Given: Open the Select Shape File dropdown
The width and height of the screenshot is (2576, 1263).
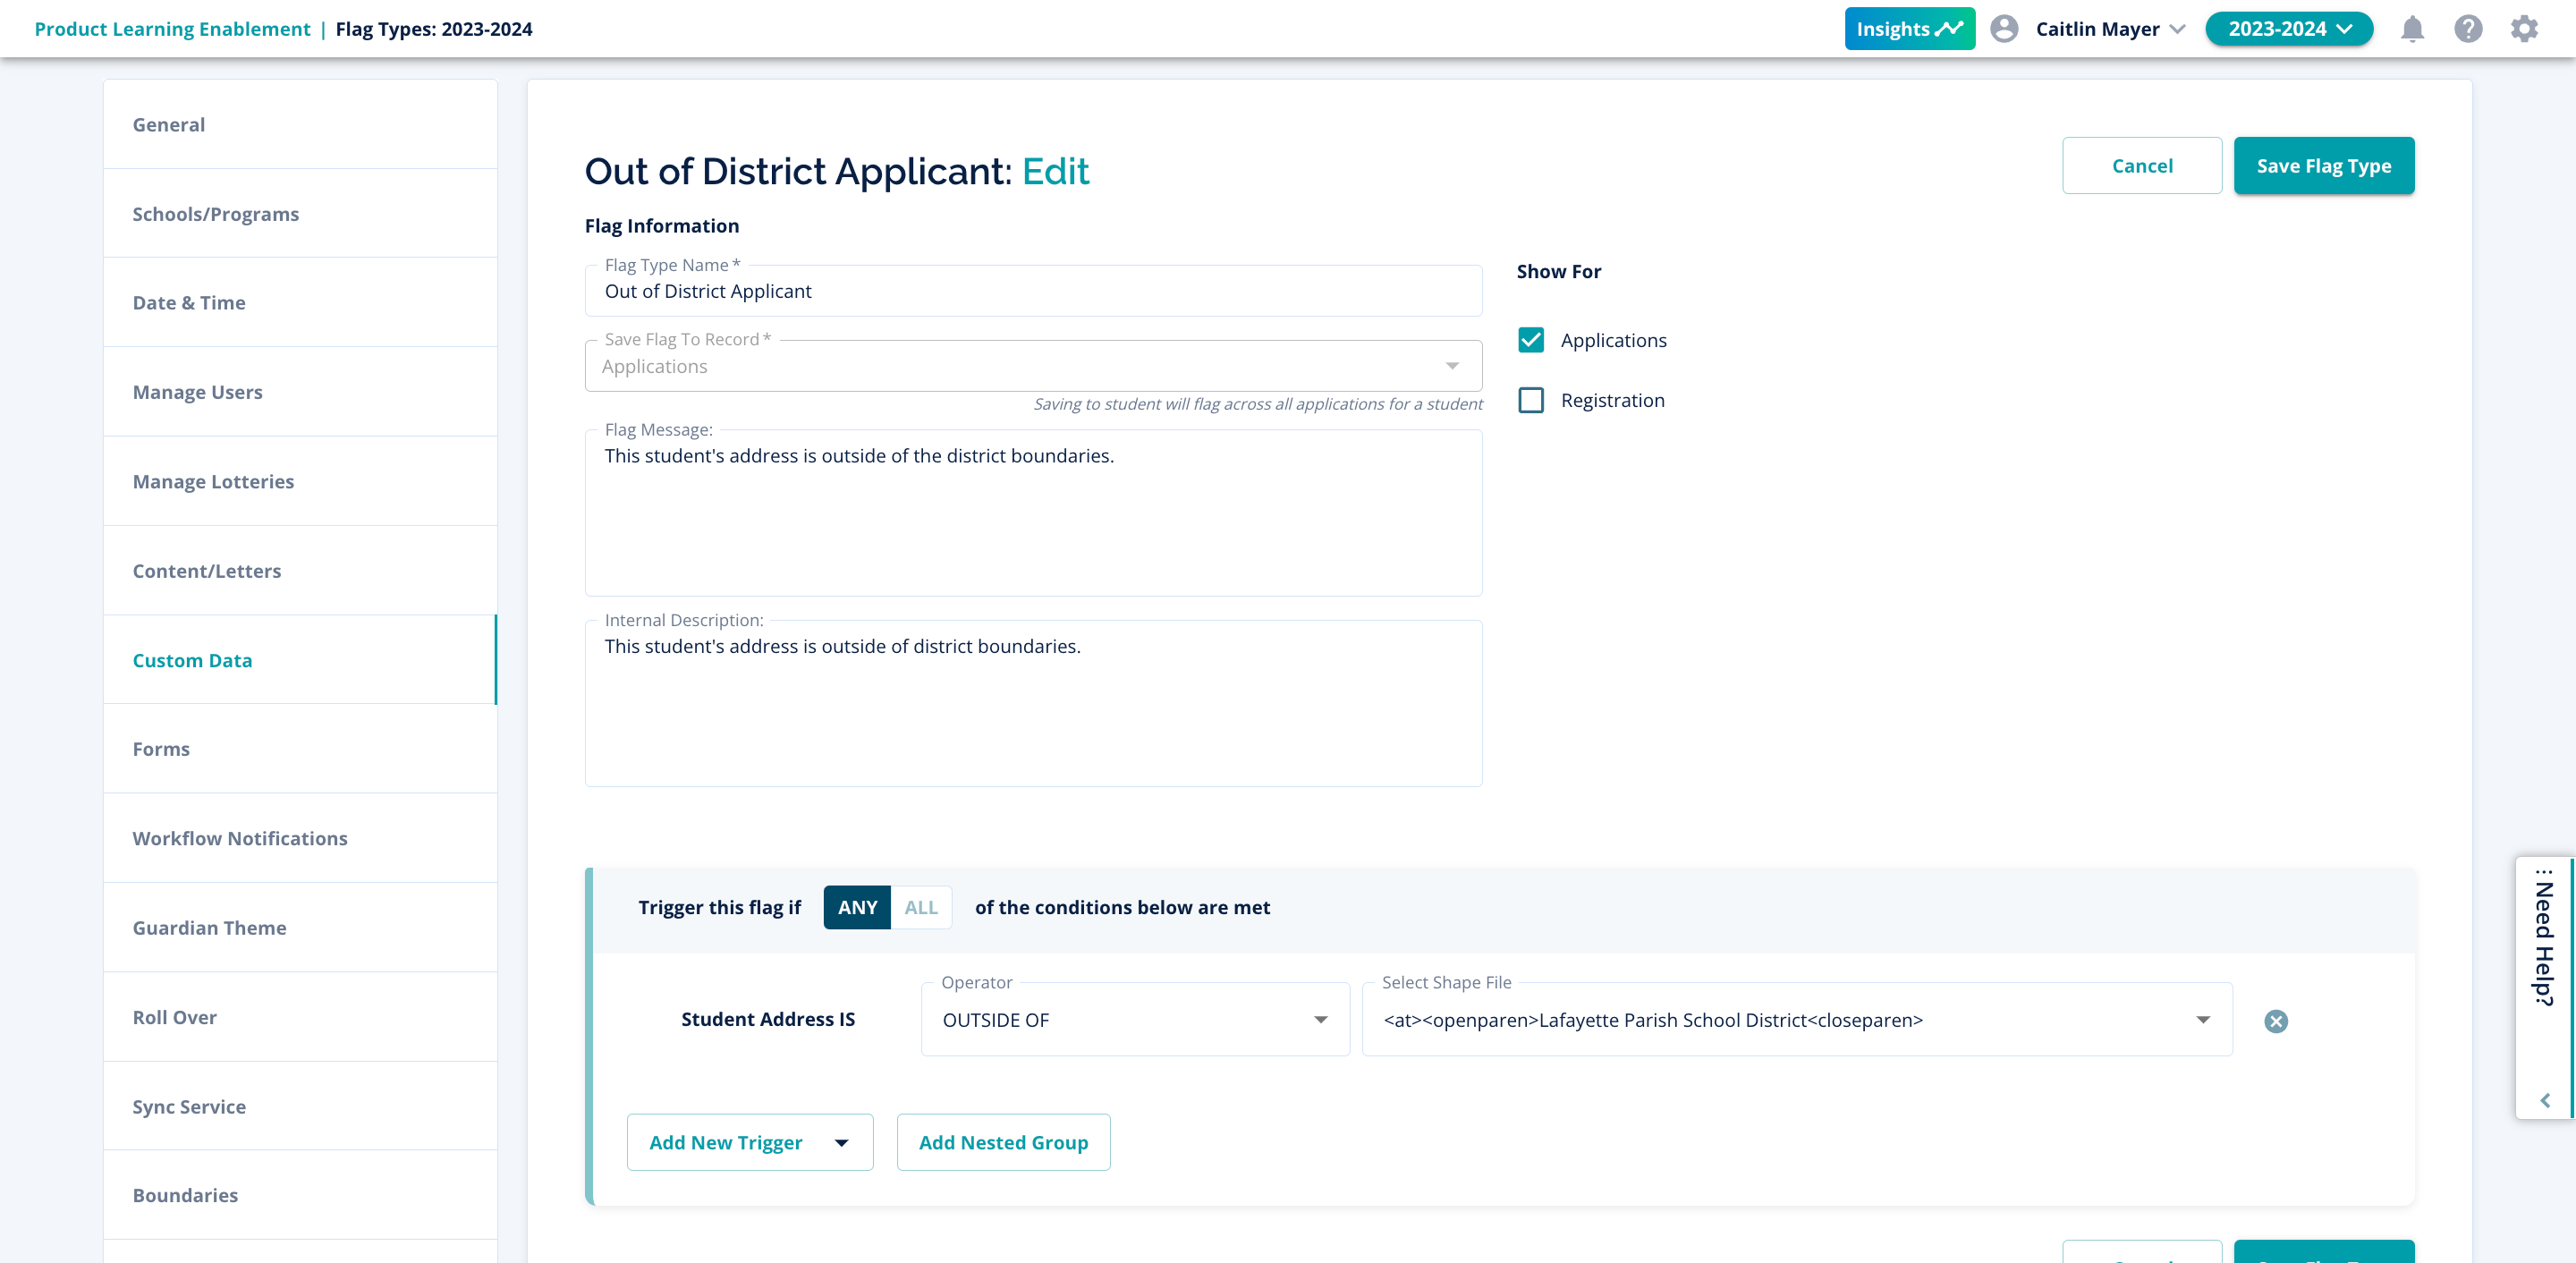Looking at the screenshot, I should click(1796, 1020).
